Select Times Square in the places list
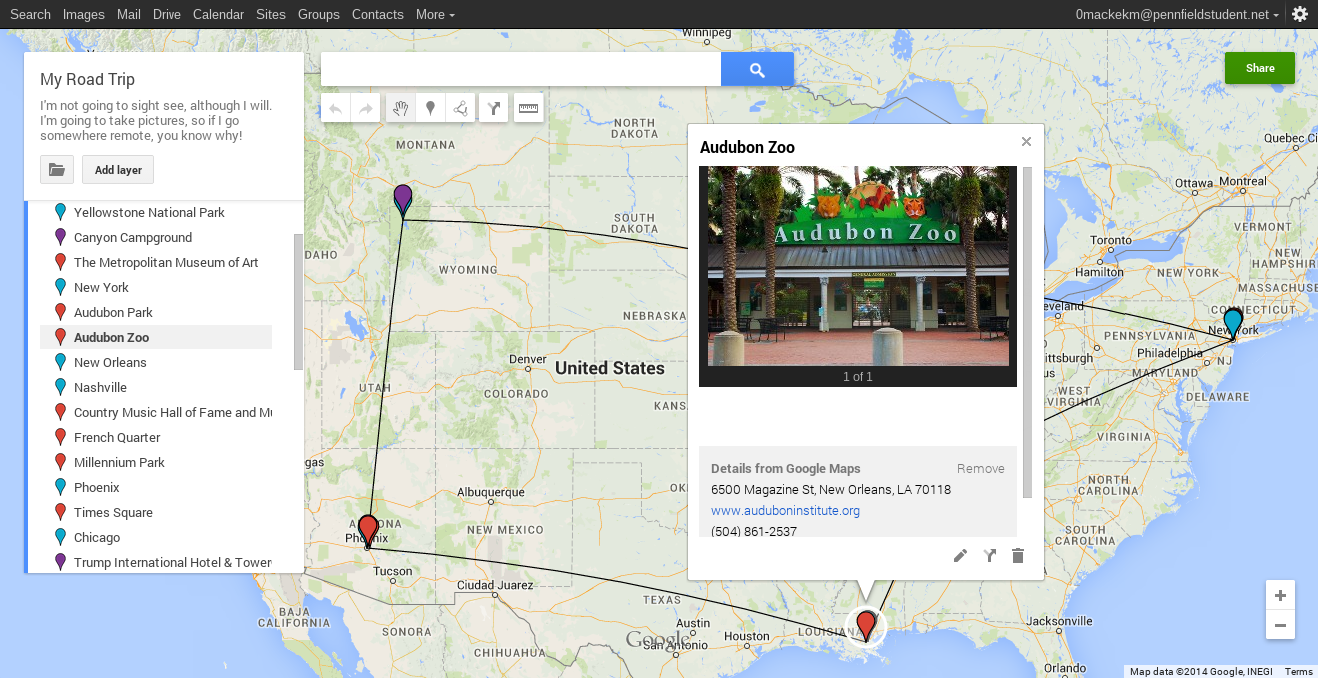 coord(113,512)
